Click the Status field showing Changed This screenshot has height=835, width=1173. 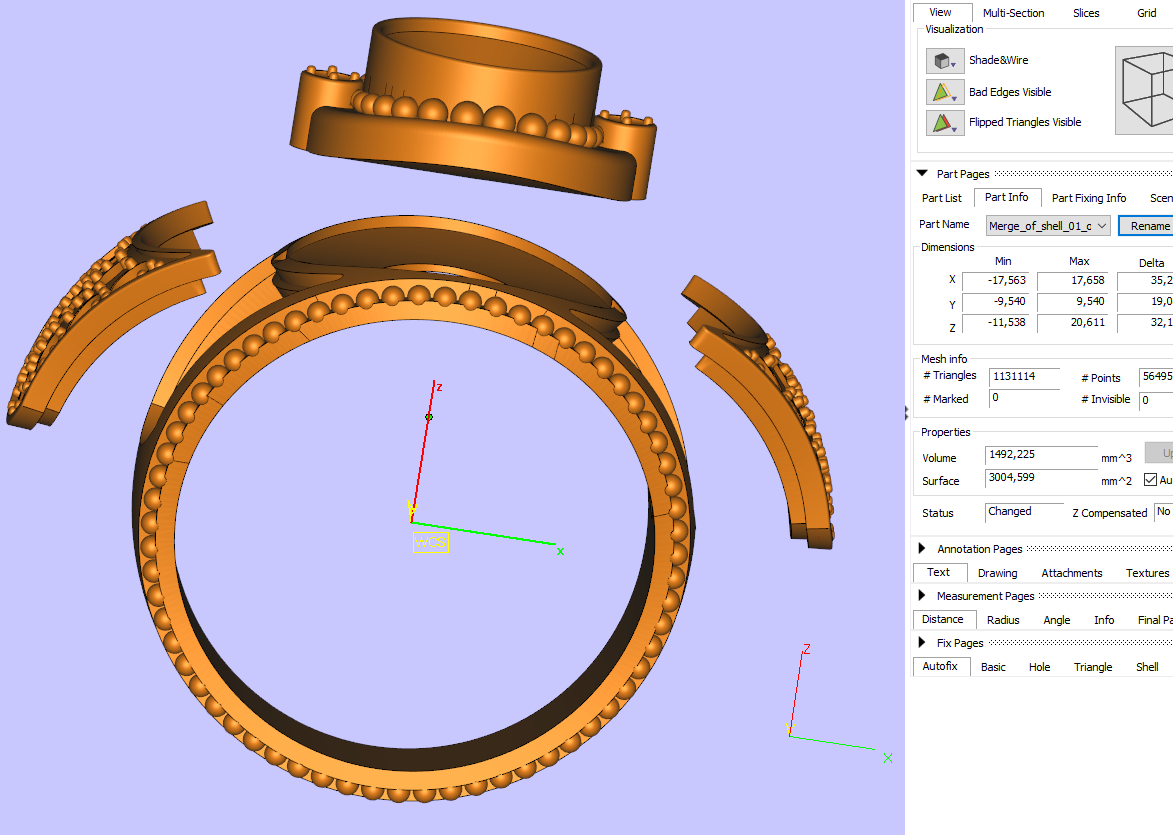pyautogui.click(x=1024, y=512)
